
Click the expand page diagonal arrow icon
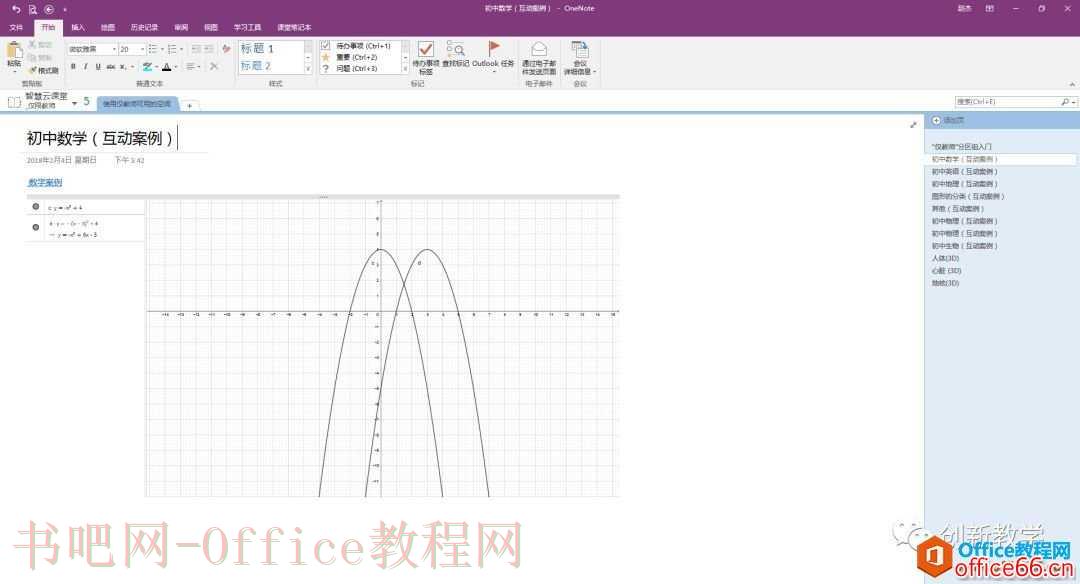(913, 125)
